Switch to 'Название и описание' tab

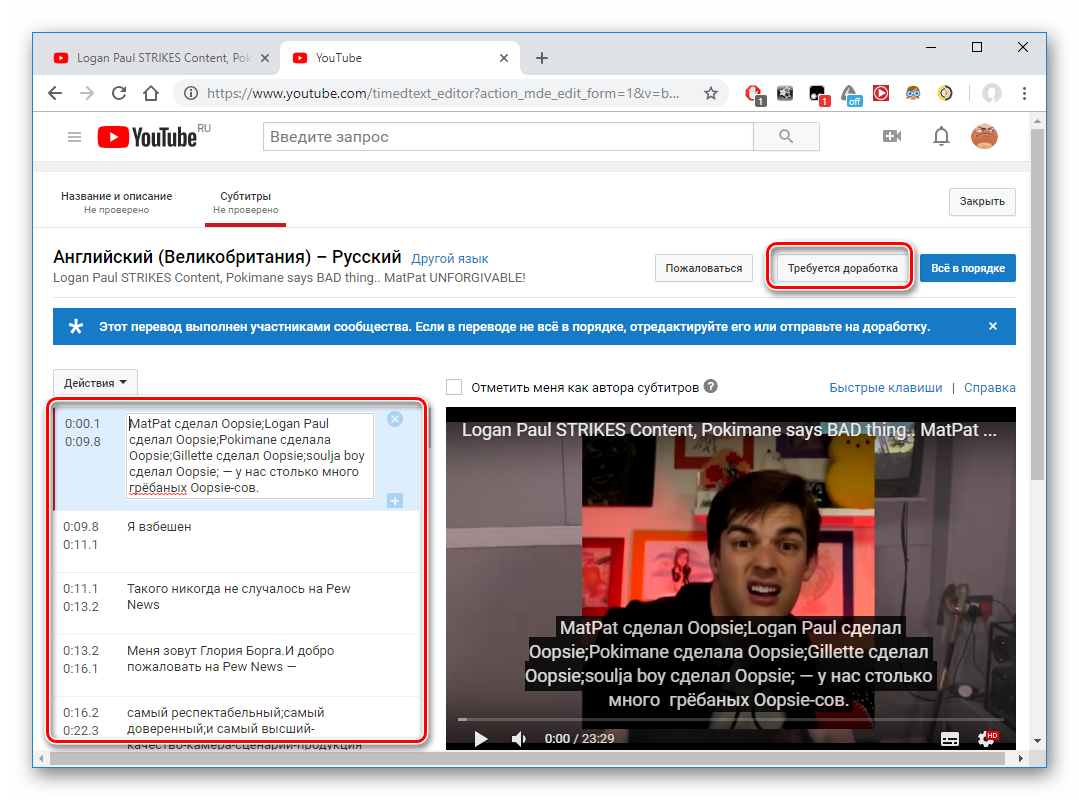116,202
